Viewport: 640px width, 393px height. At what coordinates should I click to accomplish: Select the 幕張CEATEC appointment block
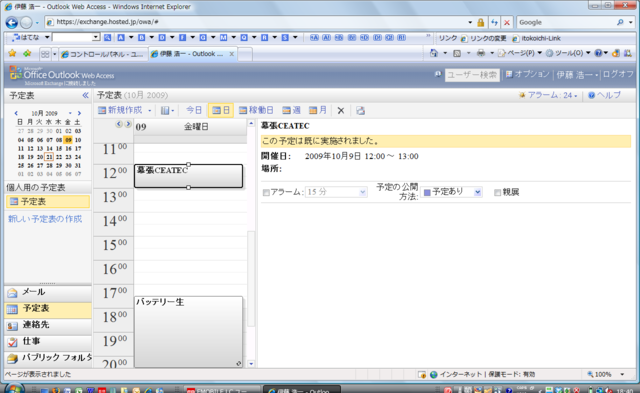pyautogui.click(x=188, y=176)
